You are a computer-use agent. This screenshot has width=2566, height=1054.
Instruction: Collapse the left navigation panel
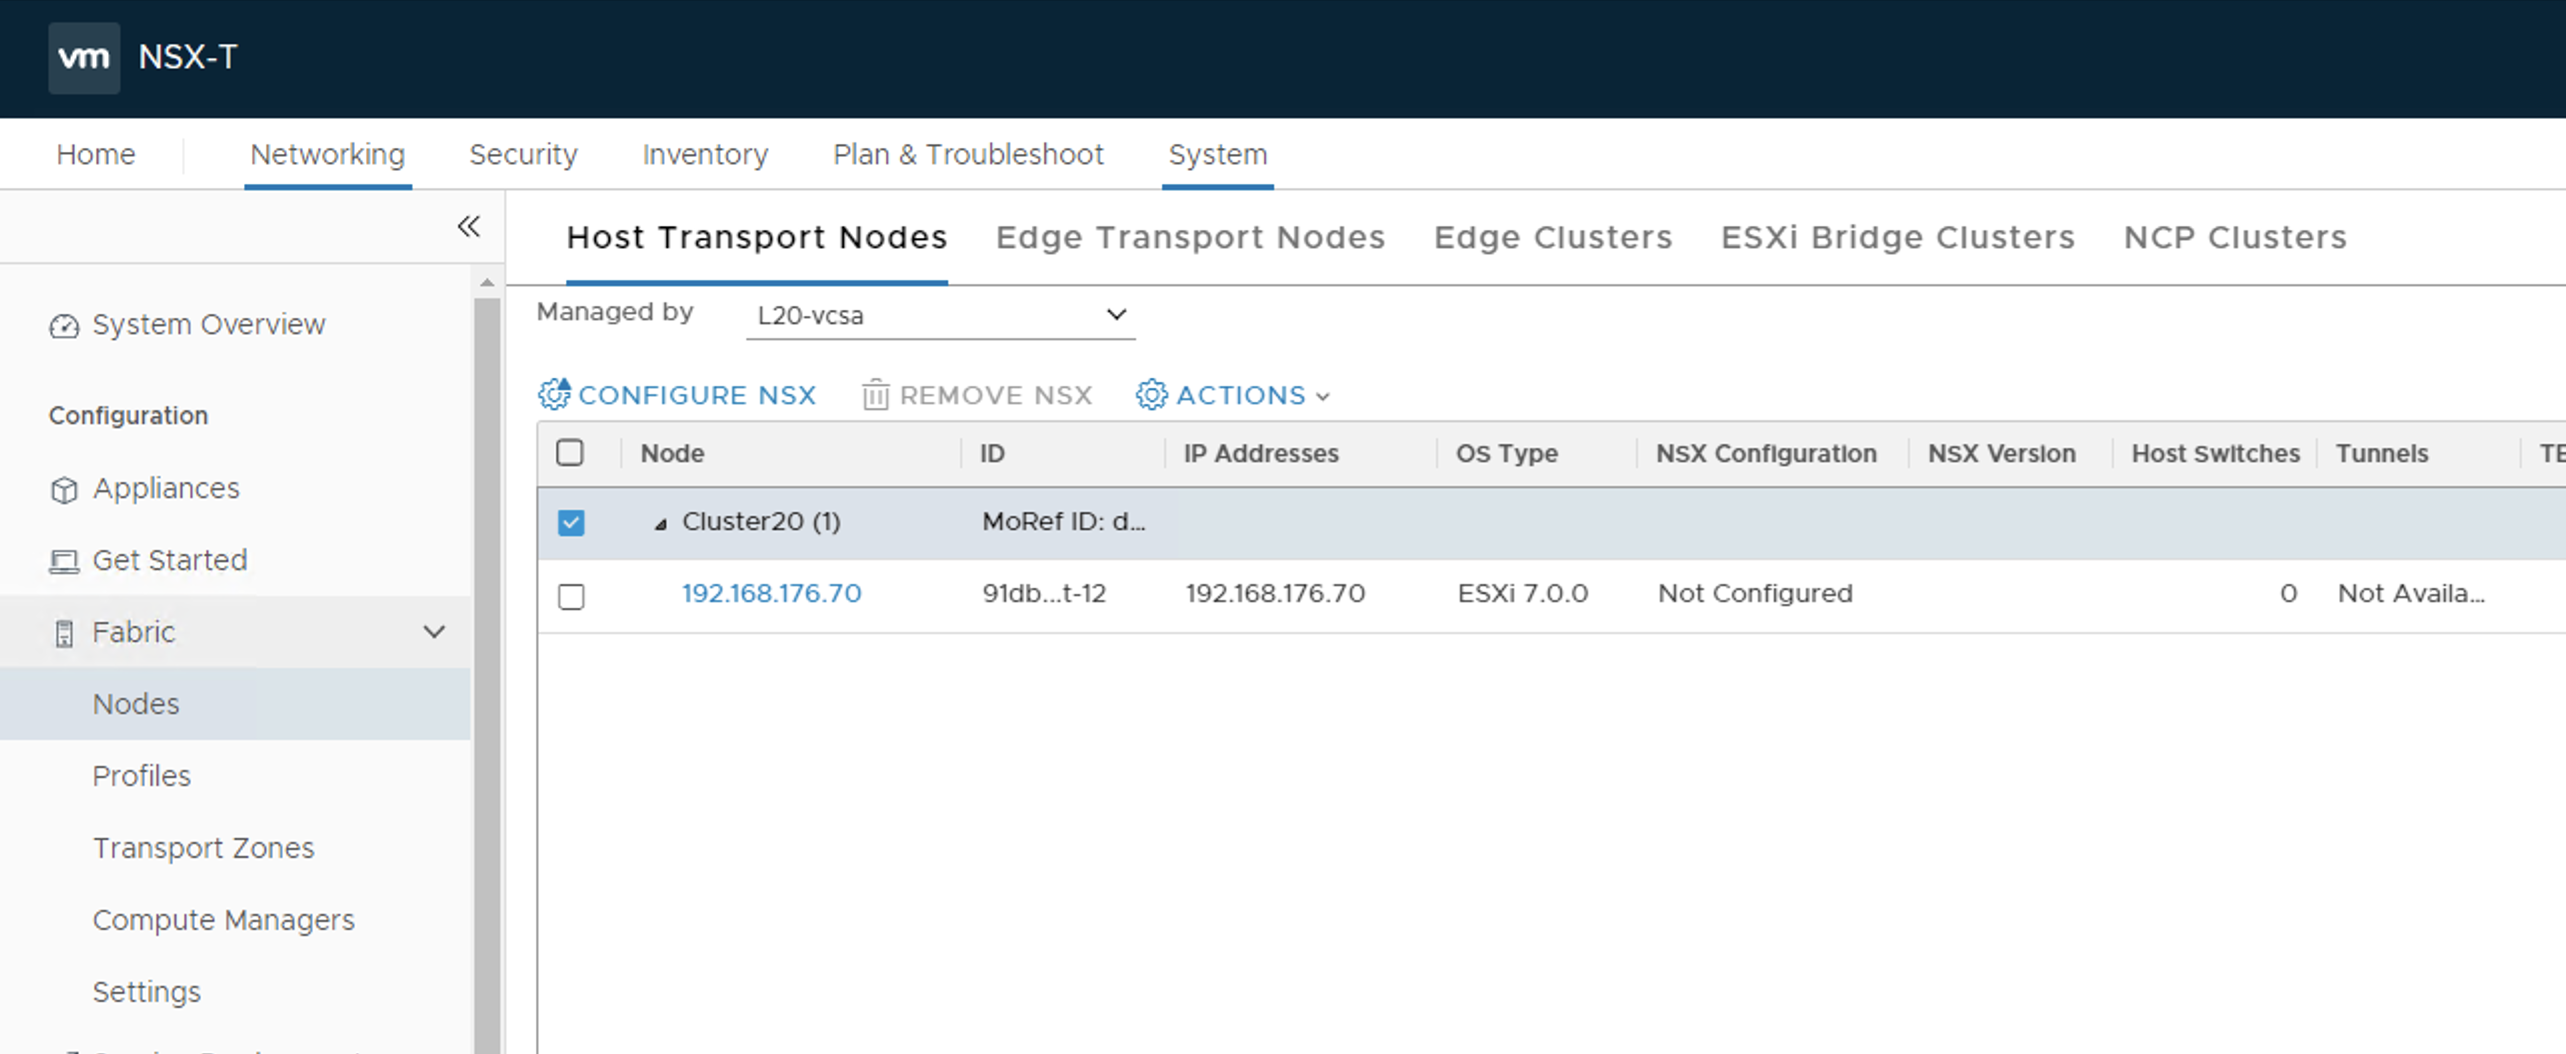point(468,226)
